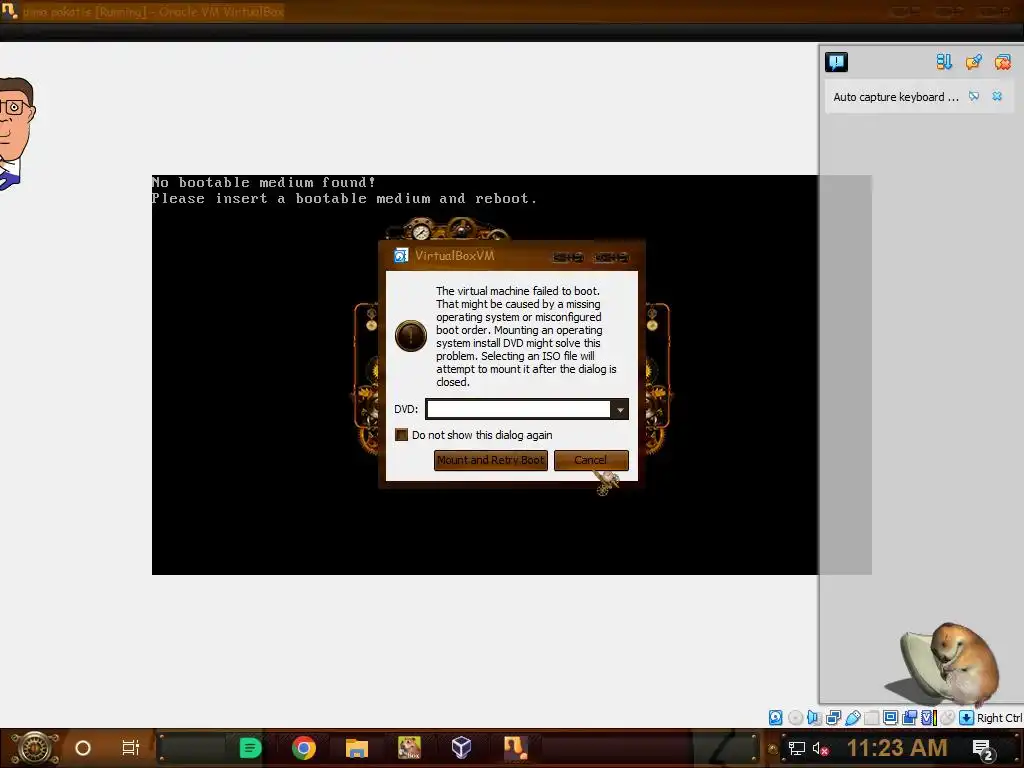Launch Google Chrome from the taskbar
1024x768 pixels.
coord(304,748)
